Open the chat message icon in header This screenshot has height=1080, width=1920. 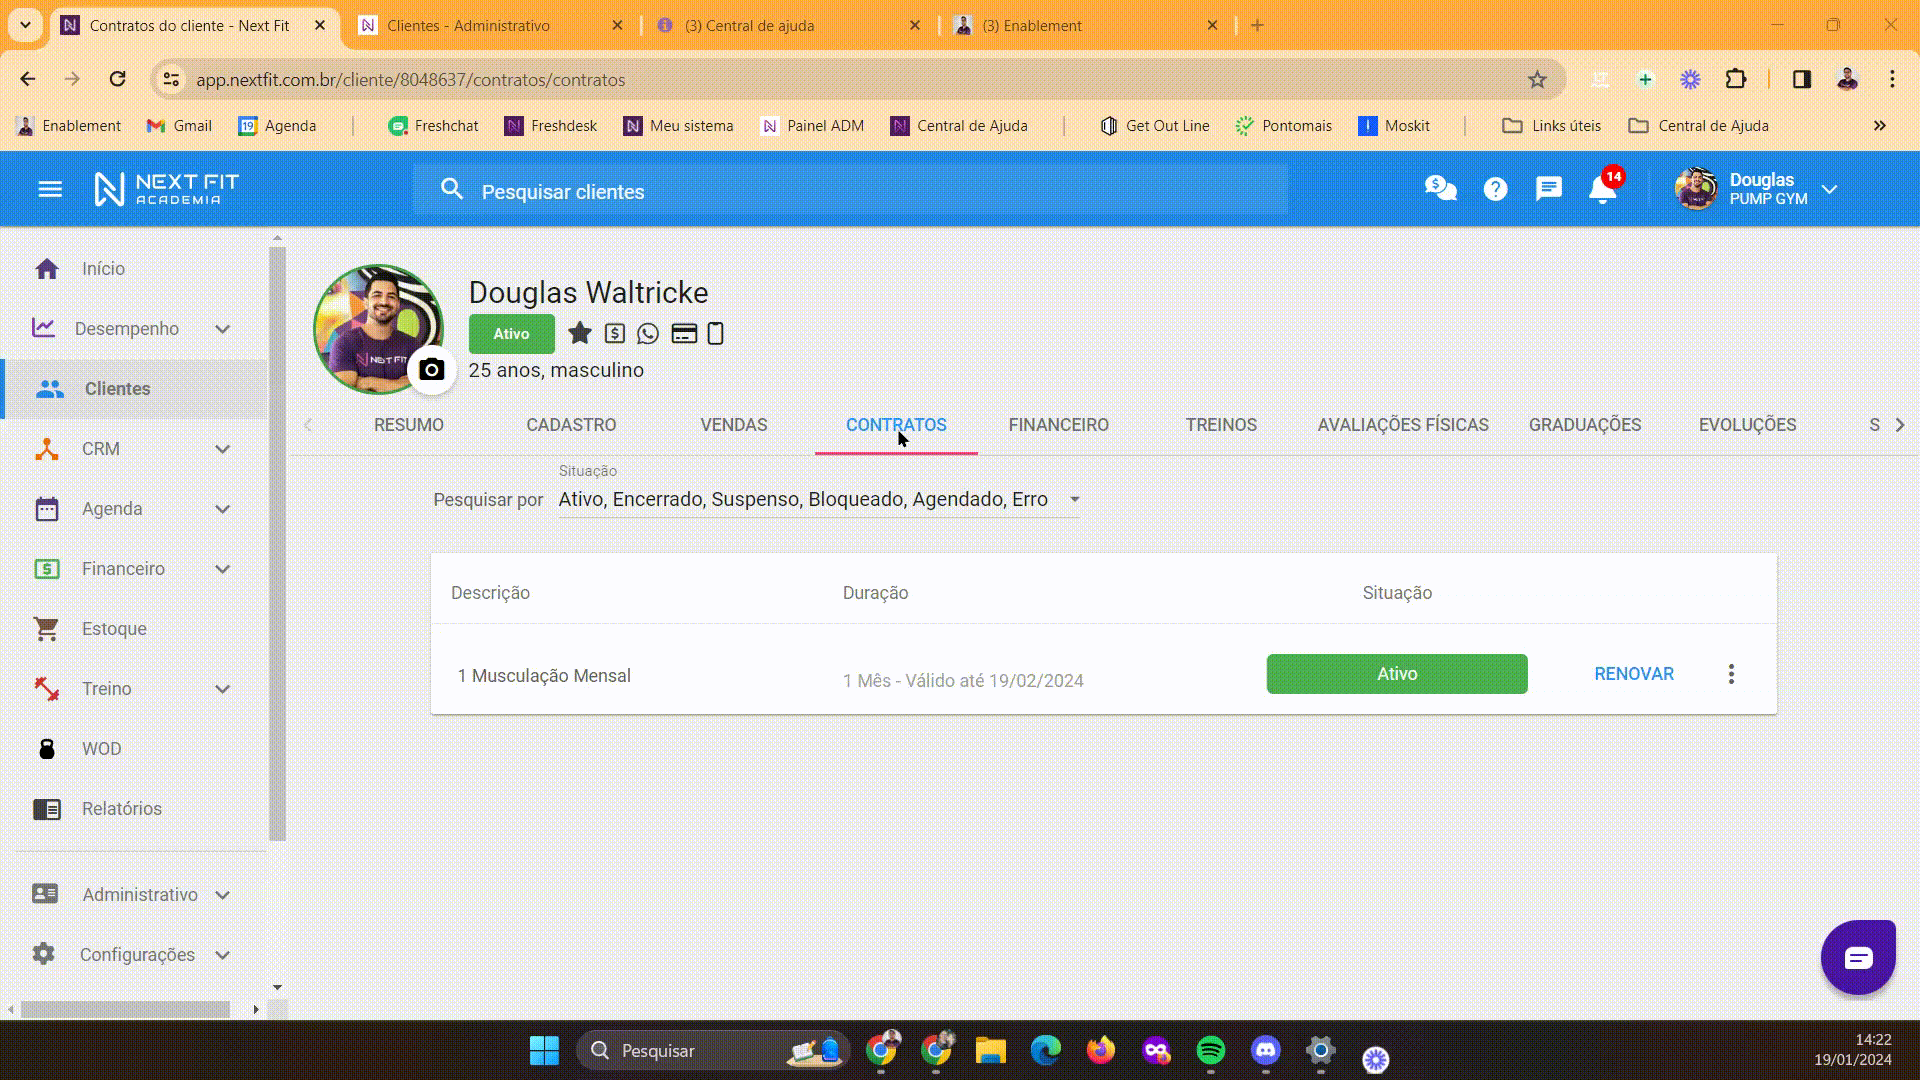pyautogui.click(x=1548, y=189)
